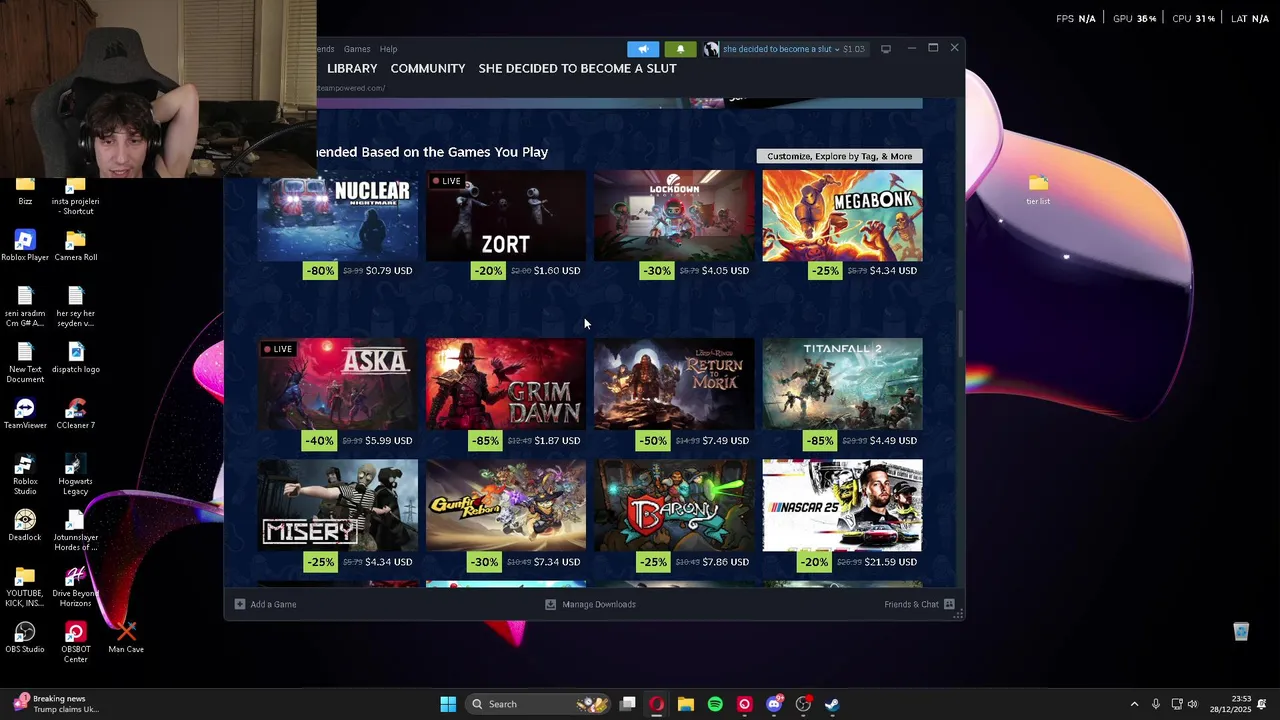Image resolution: width=1280 pixels, height=720 pixels.
Task: Open the Megabonk game capsule
Action: point(842,215)
